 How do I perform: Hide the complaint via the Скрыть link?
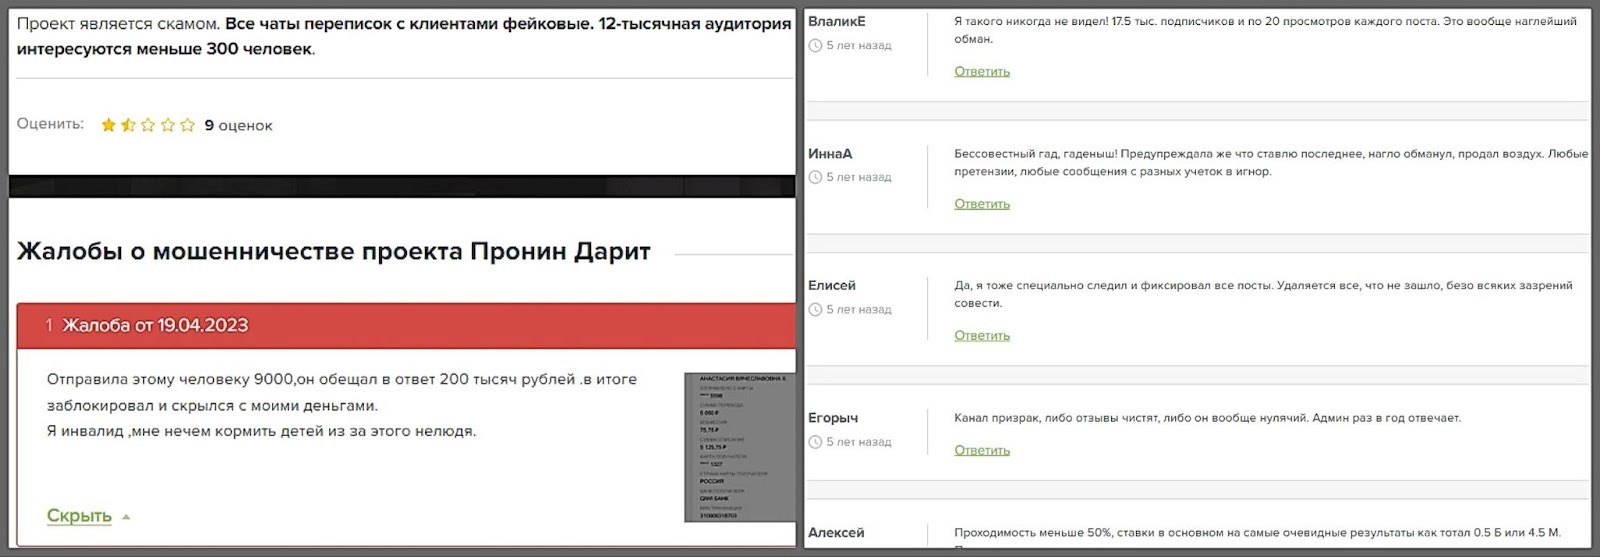pos(79,516)
